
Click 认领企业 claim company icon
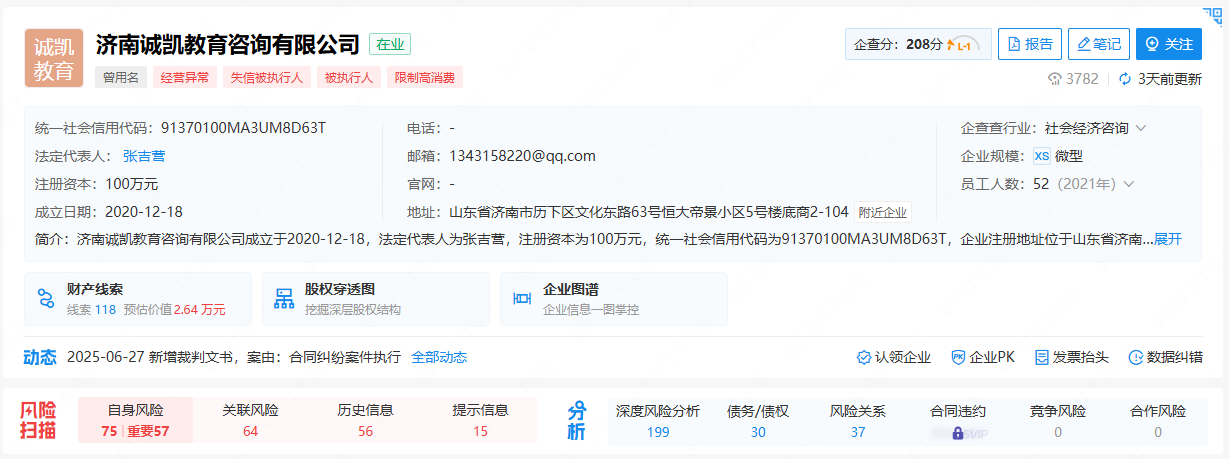[x=864, y=357]
